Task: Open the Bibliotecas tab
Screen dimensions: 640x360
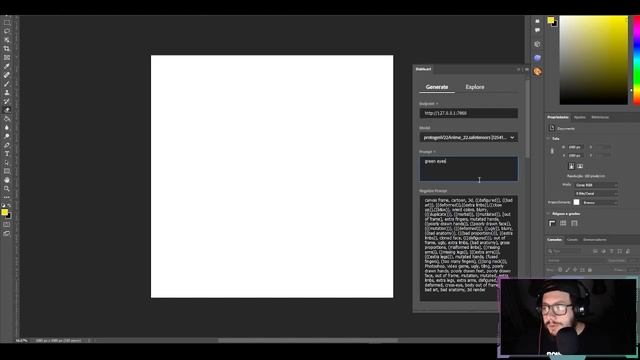Action: pos(600,117)
